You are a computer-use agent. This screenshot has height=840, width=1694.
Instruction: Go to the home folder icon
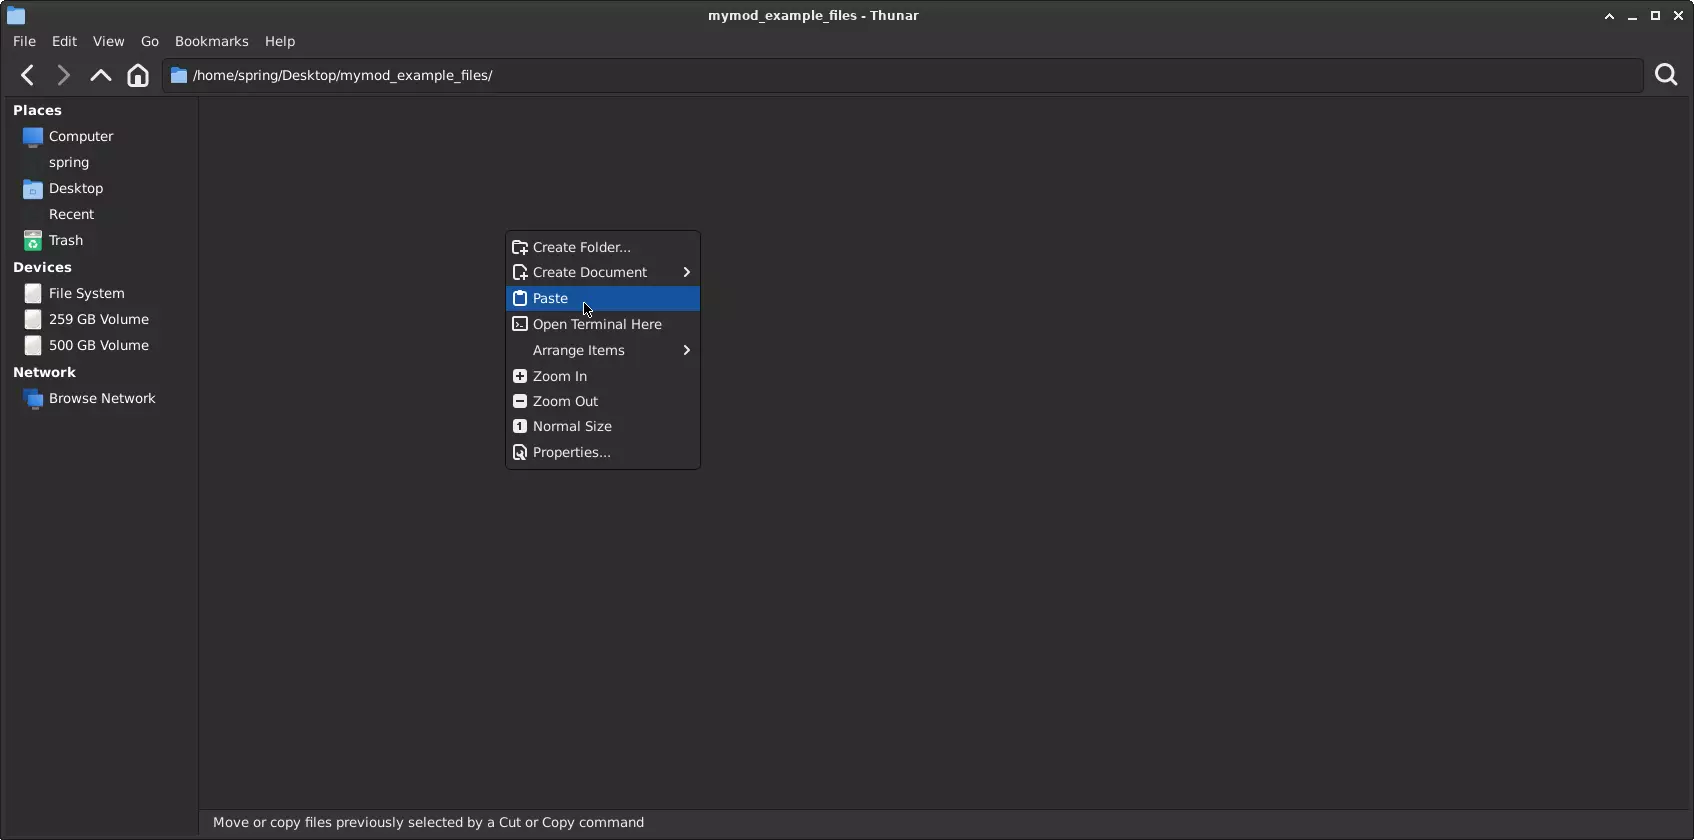point(138,75)
